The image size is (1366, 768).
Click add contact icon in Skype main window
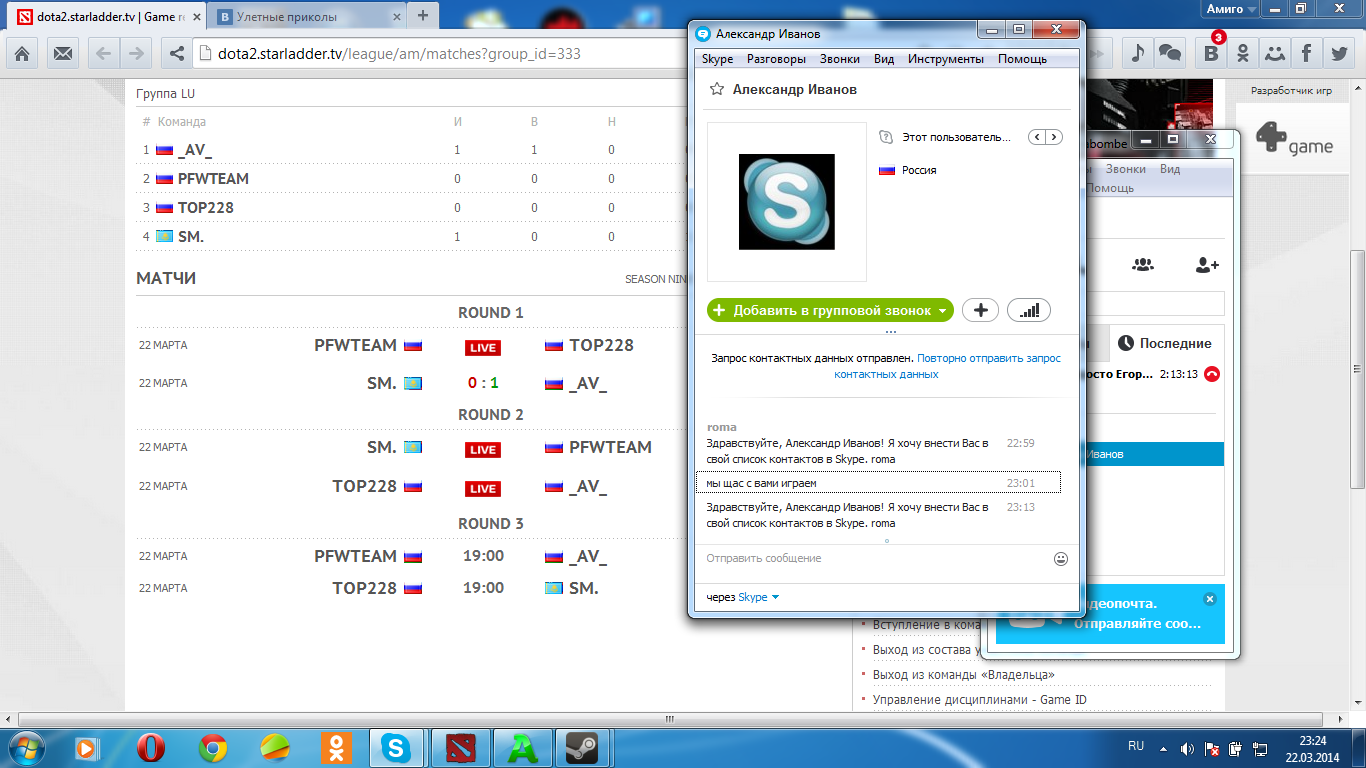pyautogui.click(x=1207, y=265)
